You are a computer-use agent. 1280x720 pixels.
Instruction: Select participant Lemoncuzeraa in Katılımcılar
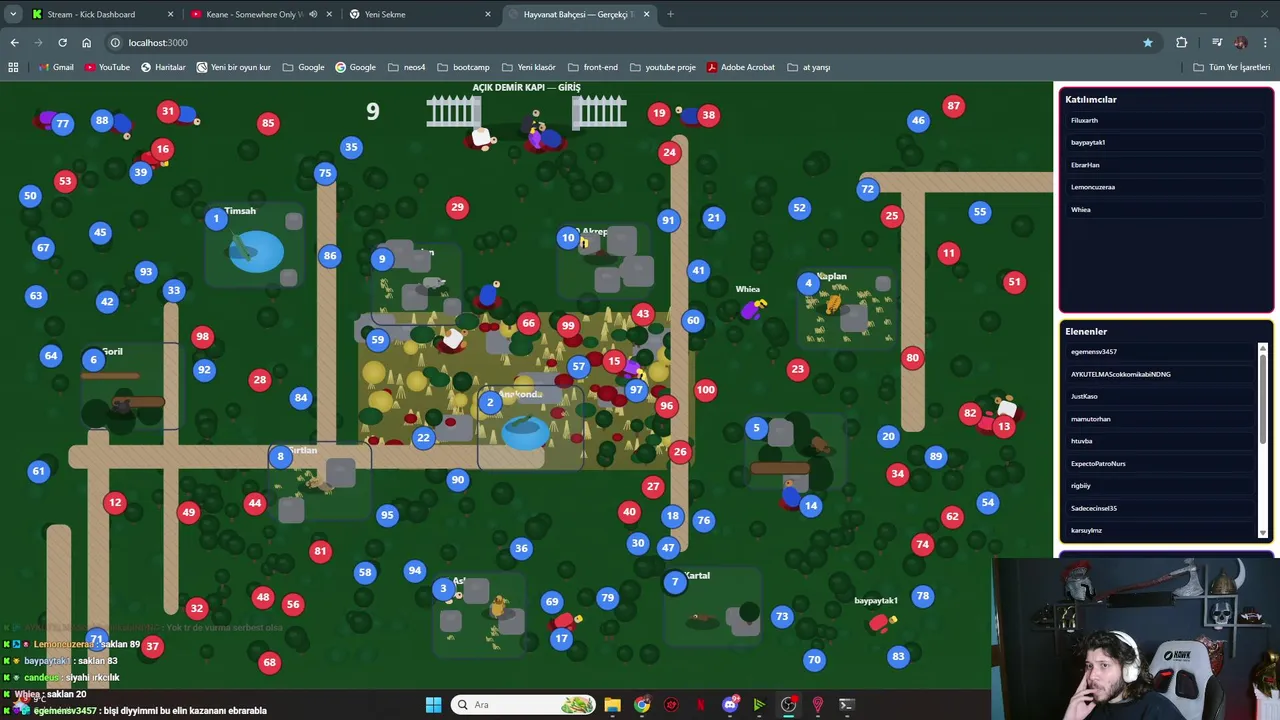pos(1166,187)
